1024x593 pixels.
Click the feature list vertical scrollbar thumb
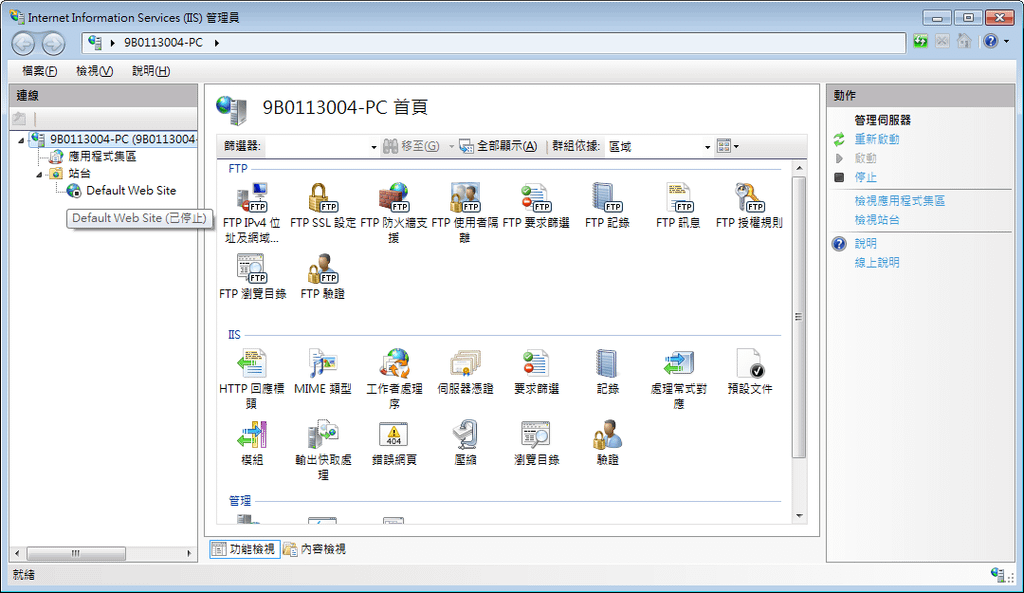[x=799, y=317]
